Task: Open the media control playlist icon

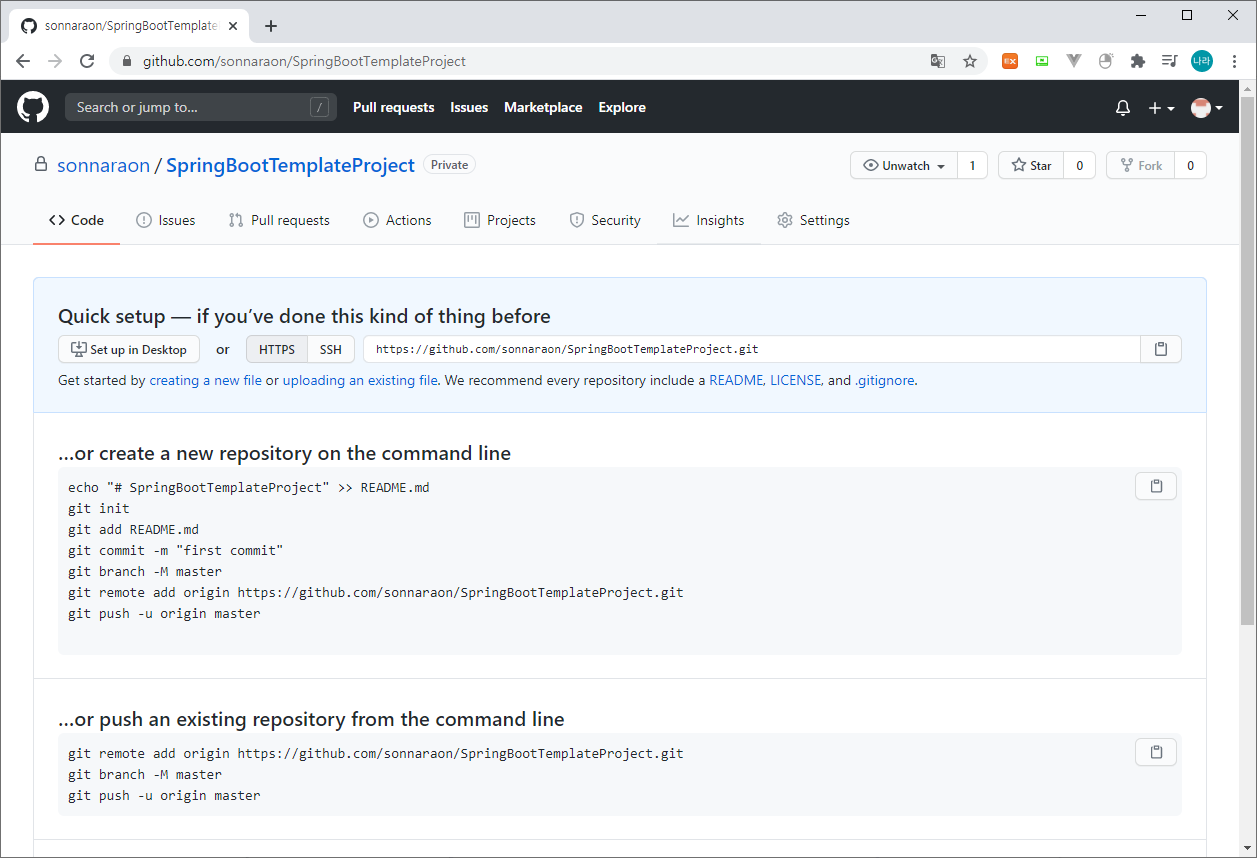Action: click(x=1169, y=61)
